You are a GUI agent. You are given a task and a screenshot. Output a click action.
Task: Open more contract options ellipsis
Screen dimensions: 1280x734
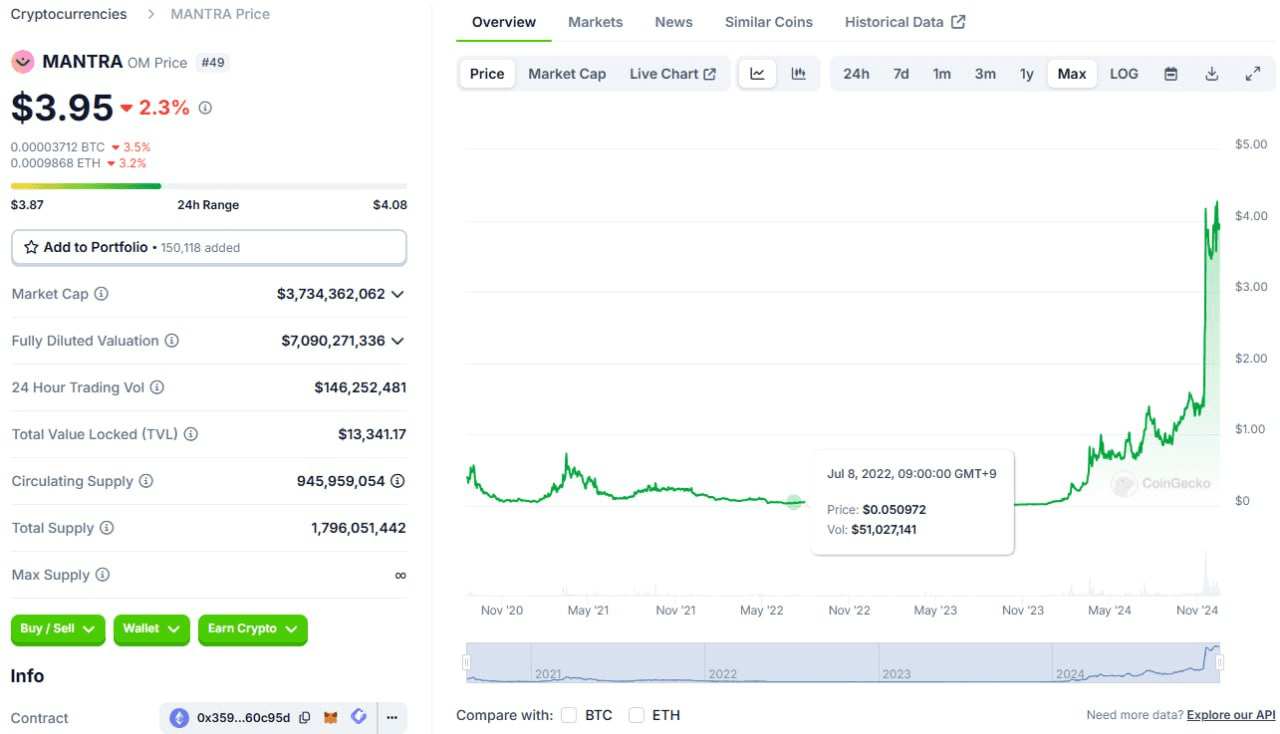point(392,718)
